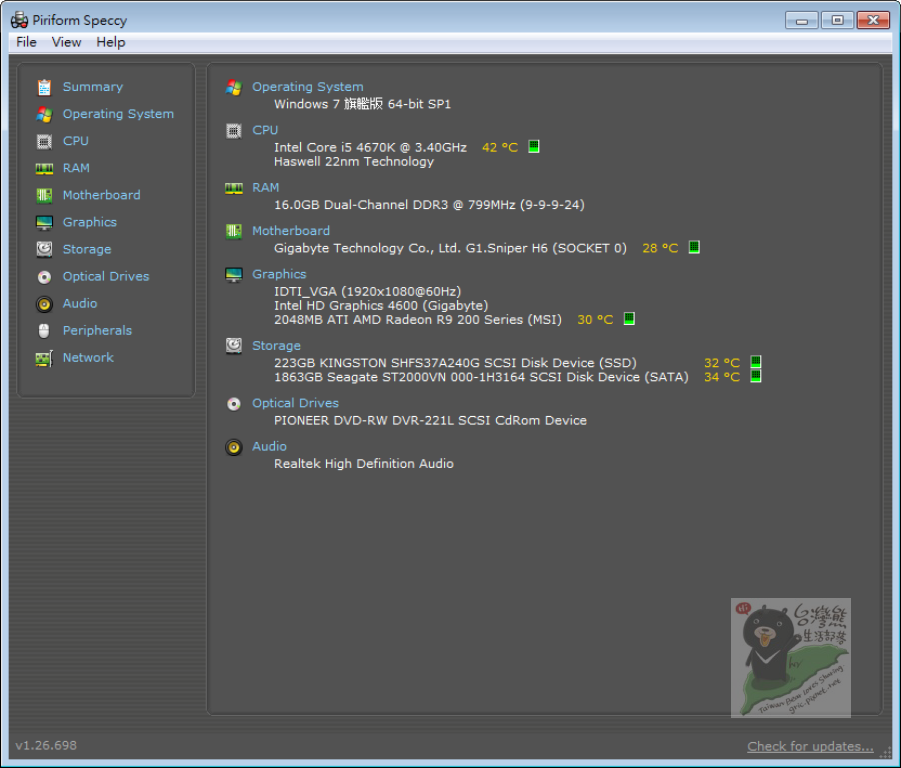This screenshot has width=901, height=768.
Task: Click the Graphics monitor icon in the sidebar
Action: pos(44,222)
